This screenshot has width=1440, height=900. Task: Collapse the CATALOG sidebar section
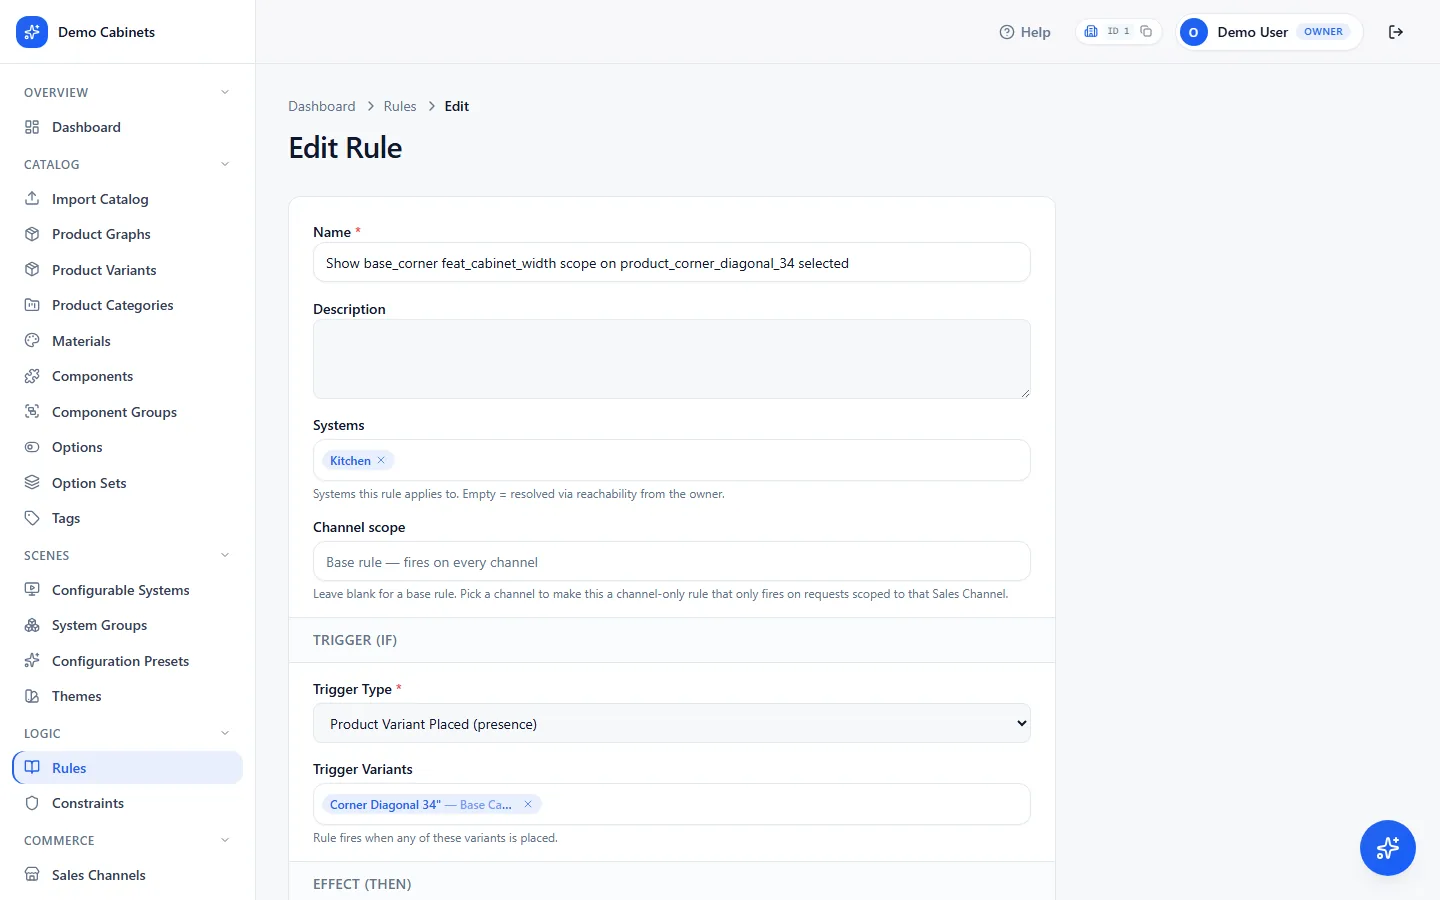(225, 164)
